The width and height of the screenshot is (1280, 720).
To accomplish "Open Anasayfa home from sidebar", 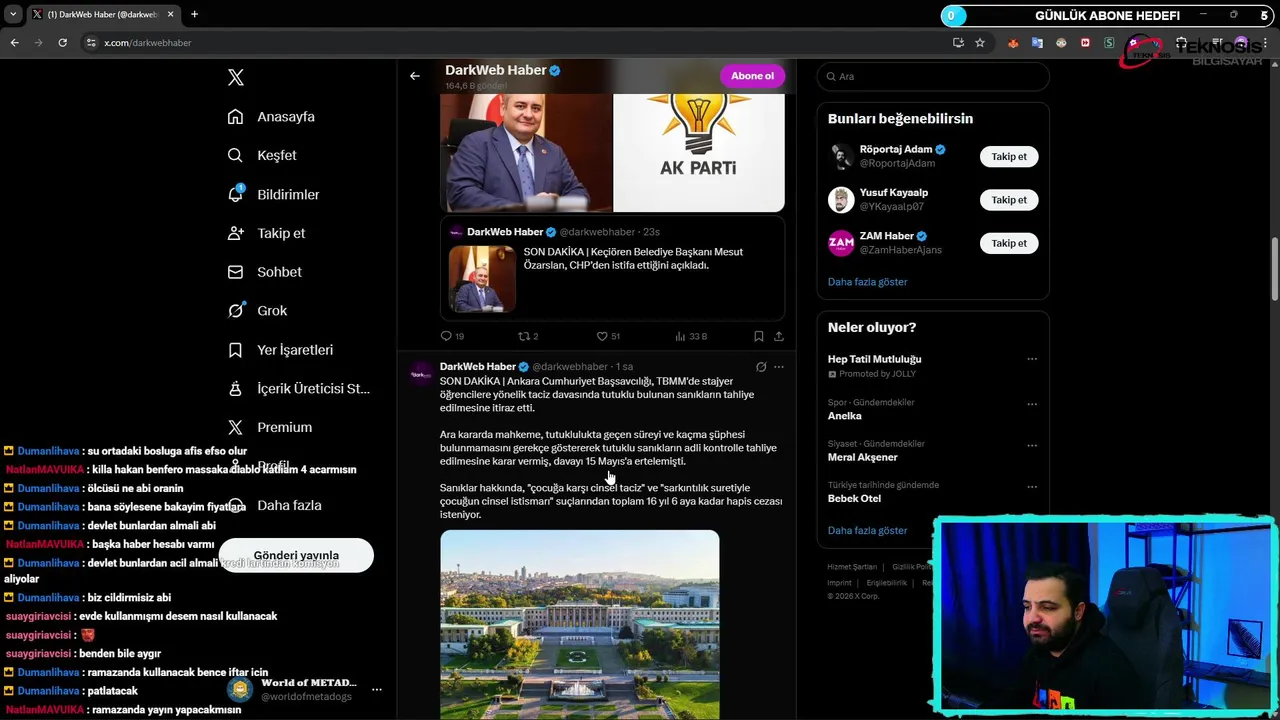I will (x=271, y=117).
